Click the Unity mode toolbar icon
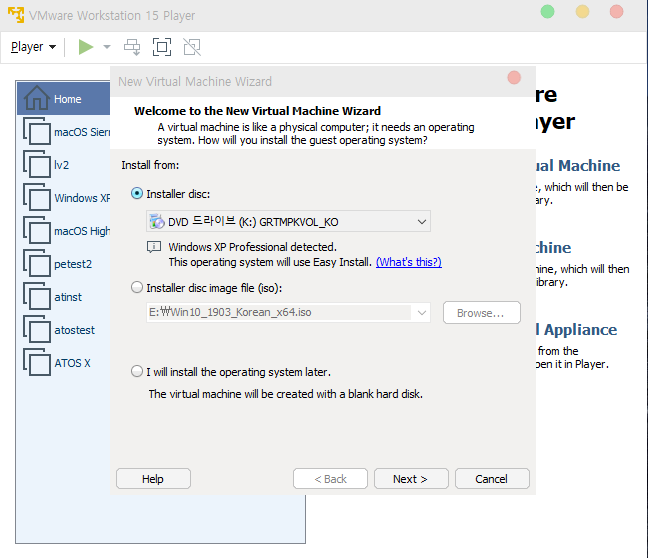Screen dimensions: 648x558 point(192,47)
